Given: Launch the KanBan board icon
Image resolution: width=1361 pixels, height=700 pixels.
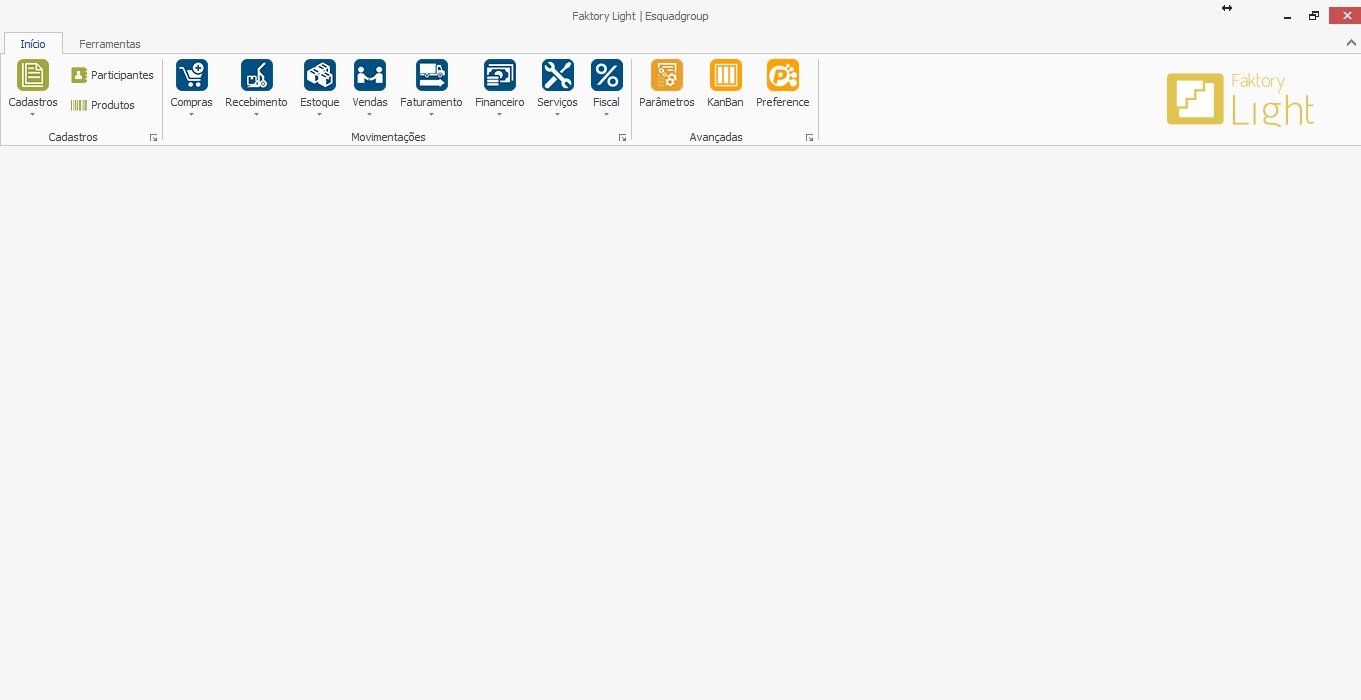Looking at the screenshot, I should [725, 75].
